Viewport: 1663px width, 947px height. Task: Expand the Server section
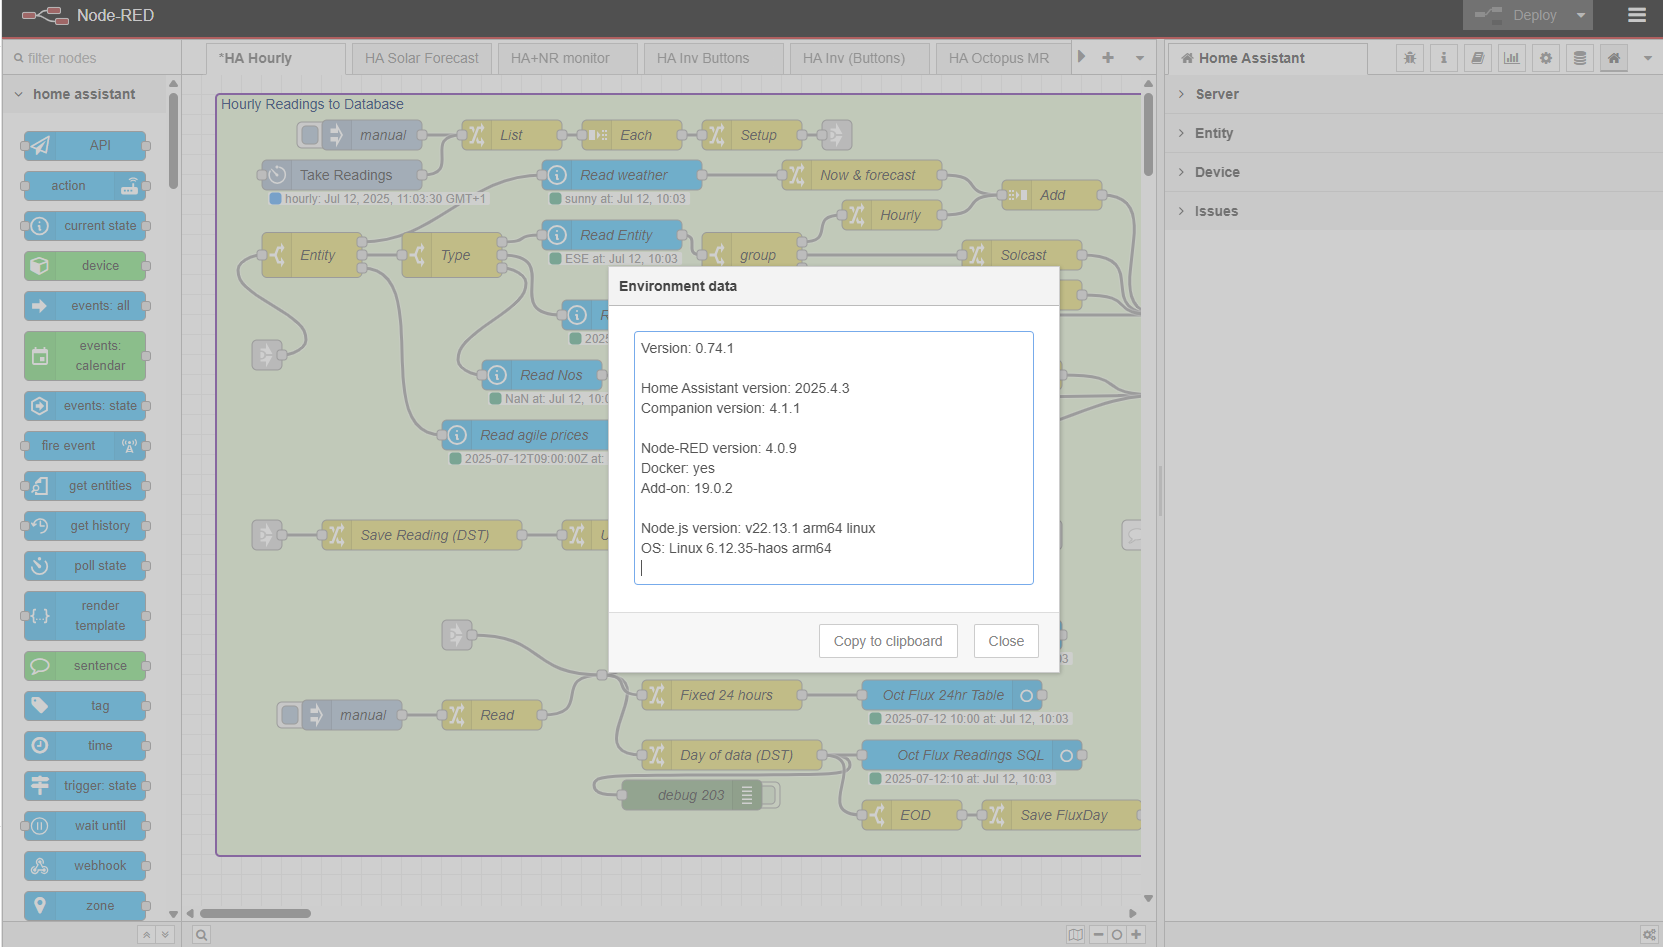pos(1216,94)
